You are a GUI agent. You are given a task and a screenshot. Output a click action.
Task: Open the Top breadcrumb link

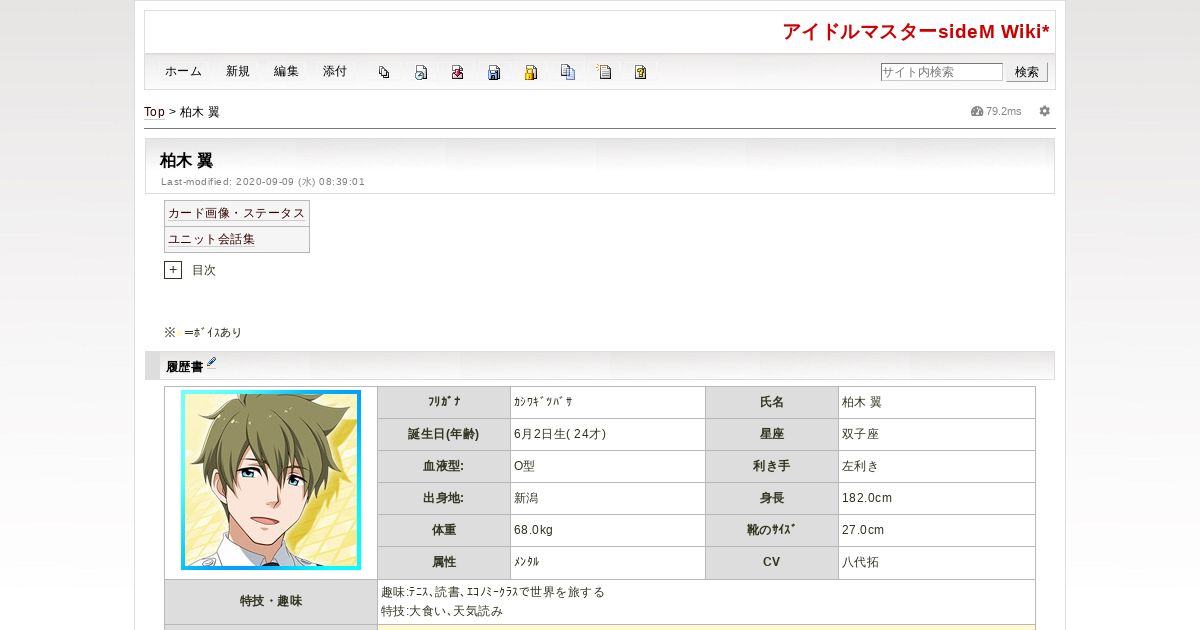coord(154,112)
